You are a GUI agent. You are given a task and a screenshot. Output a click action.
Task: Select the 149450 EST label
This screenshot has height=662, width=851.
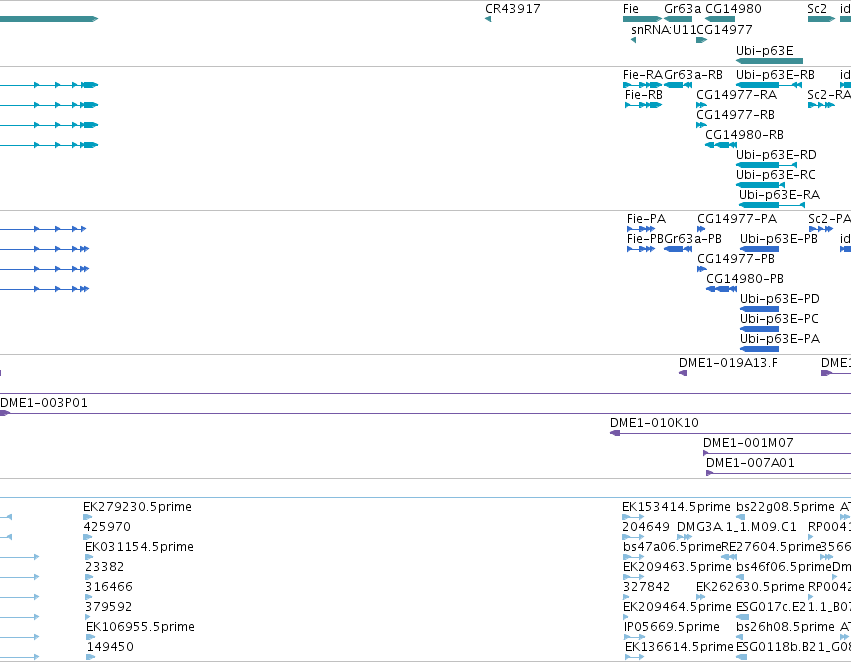pyautogui.click(x=110, y=648)
